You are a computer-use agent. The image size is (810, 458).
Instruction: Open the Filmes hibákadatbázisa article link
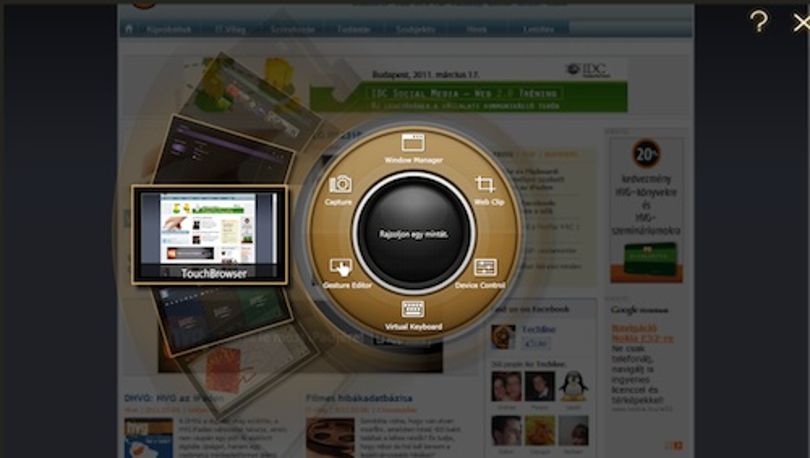click(359, 398)
